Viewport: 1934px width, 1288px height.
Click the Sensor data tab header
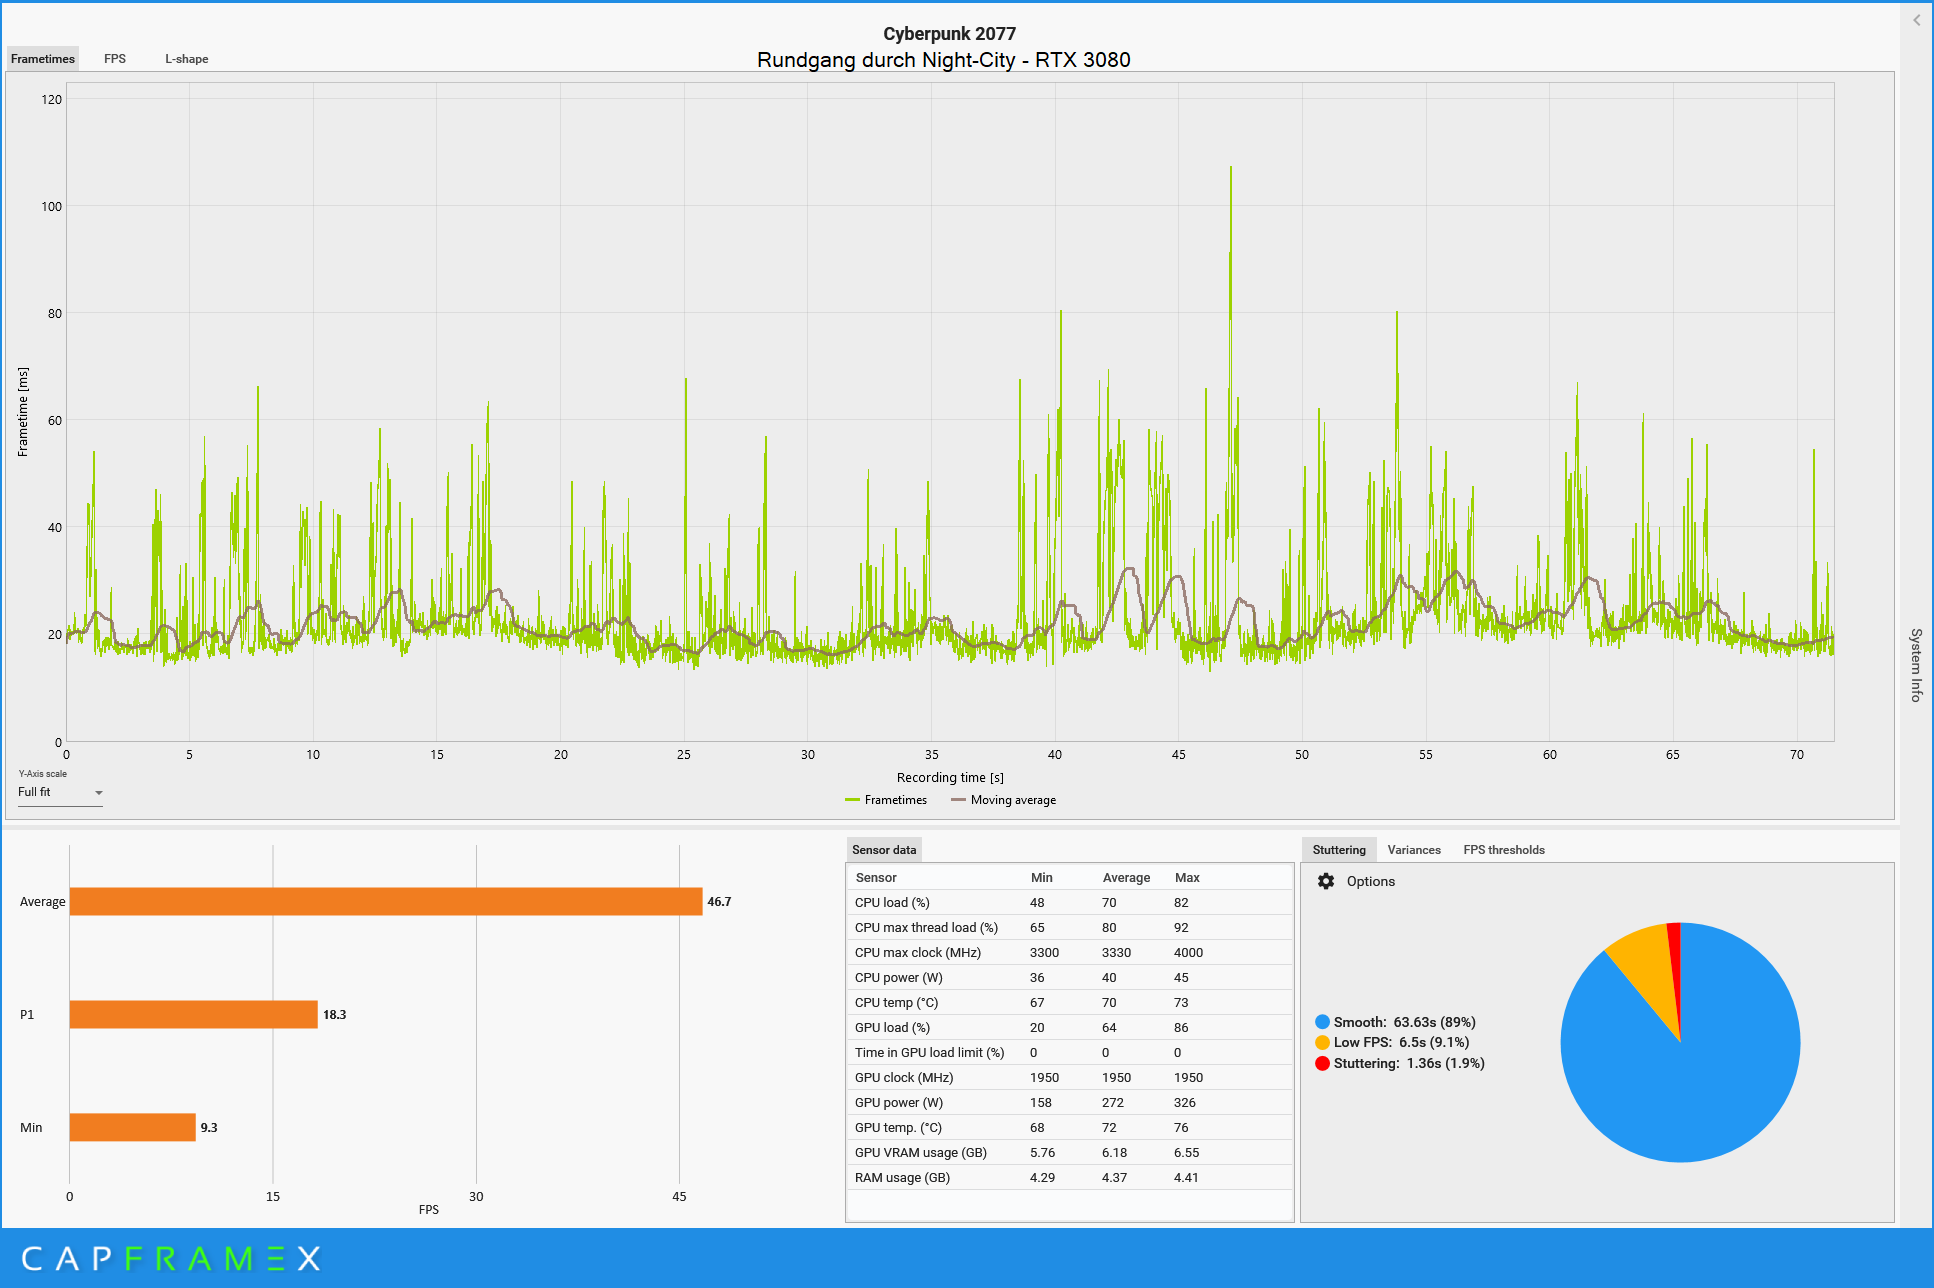click(883, 850)
